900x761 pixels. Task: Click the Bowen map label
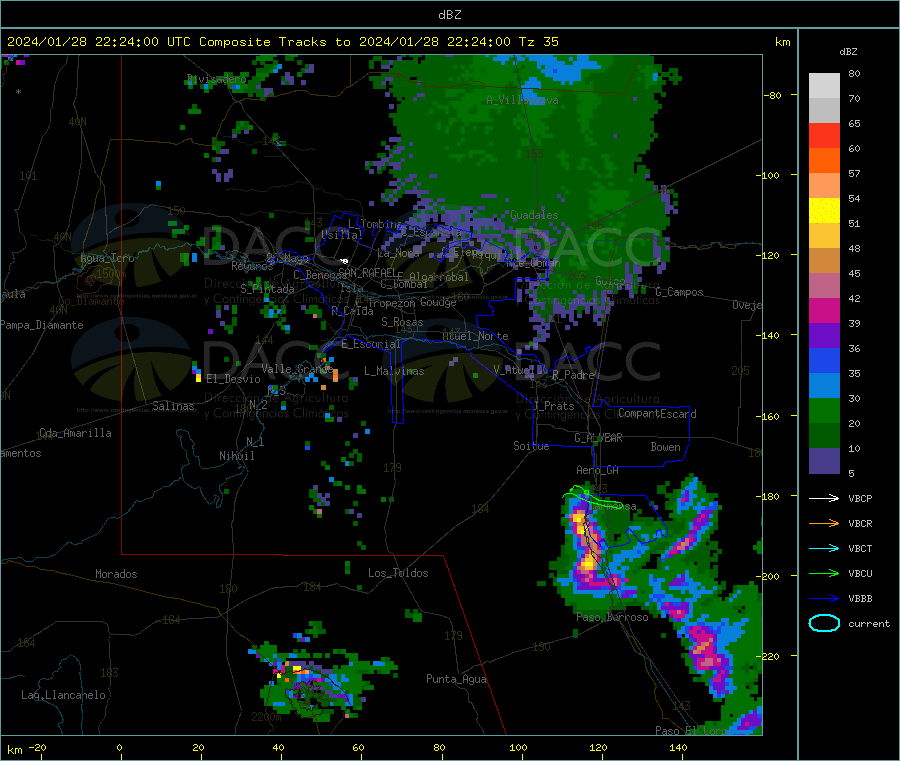[x=665, y=447]
